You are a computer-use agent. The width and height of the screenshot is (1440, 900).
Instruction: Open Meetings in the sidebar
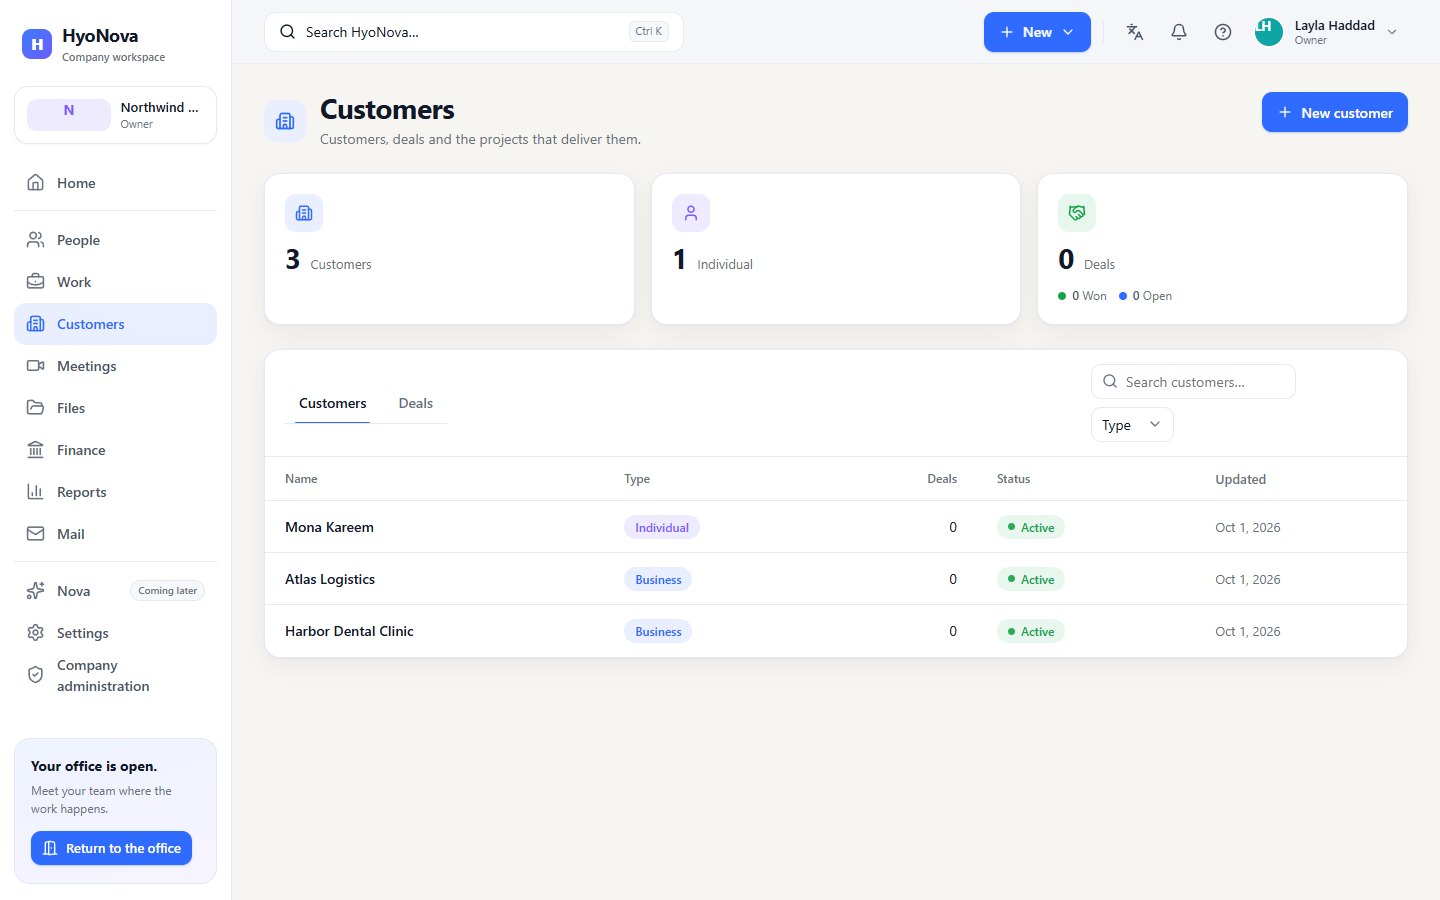point(115,366)
